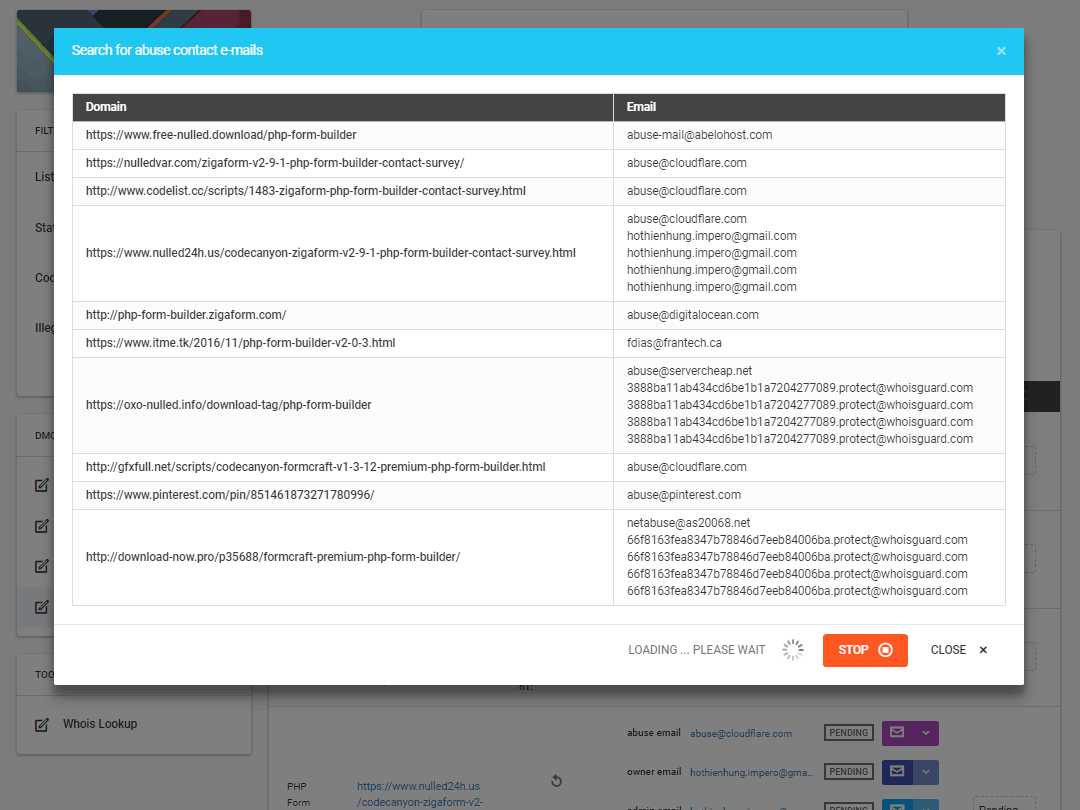Expand the dropdown arrow beside the owner email mail button

click(x=926, y=772)
